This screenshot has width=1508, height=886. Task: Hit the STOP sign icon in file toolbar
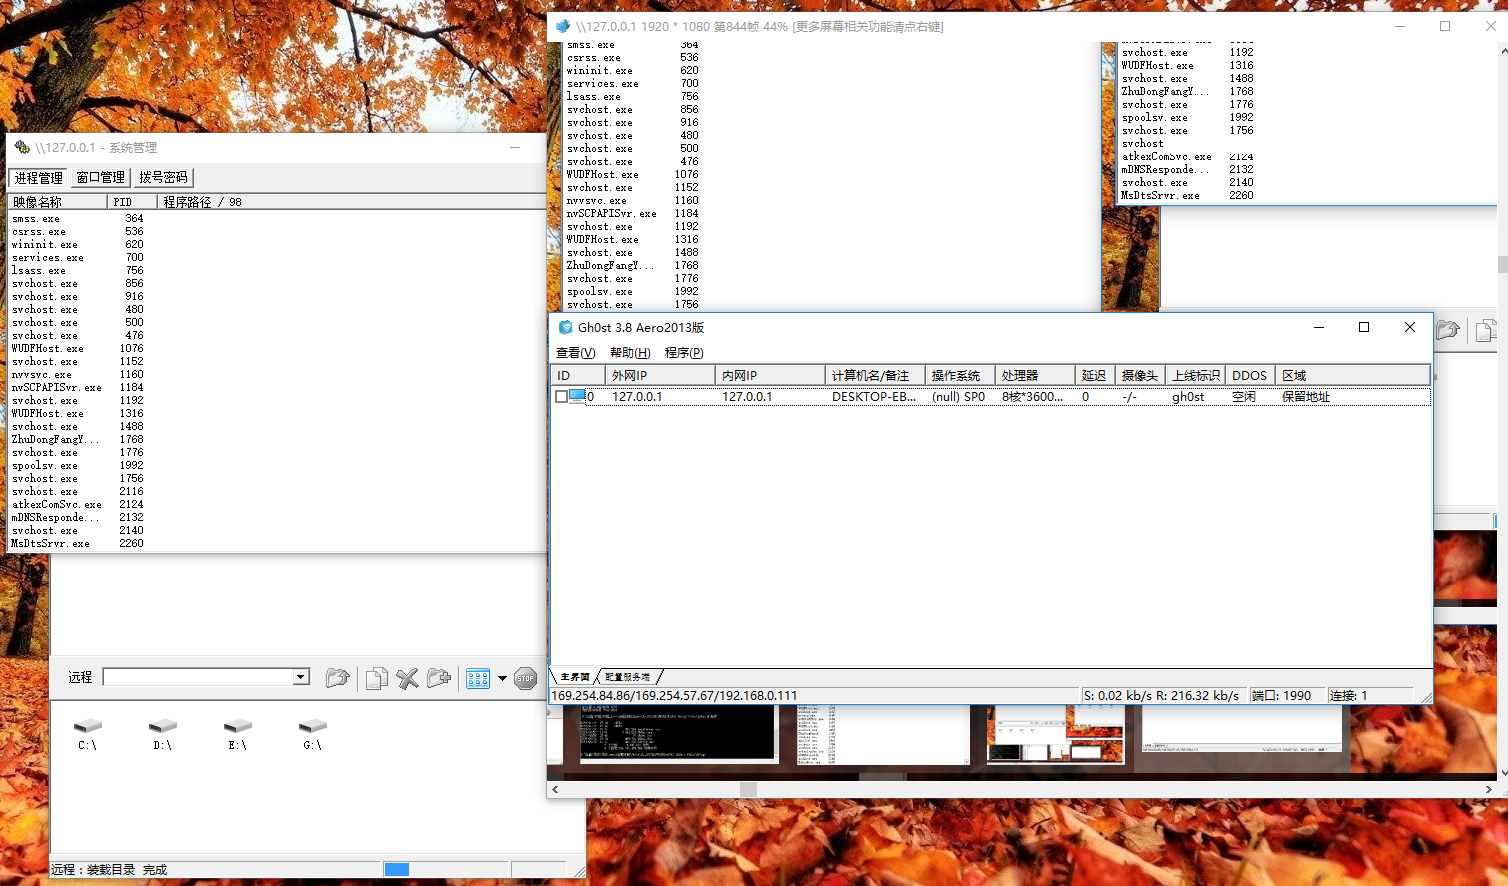click(x=526, y=679)
